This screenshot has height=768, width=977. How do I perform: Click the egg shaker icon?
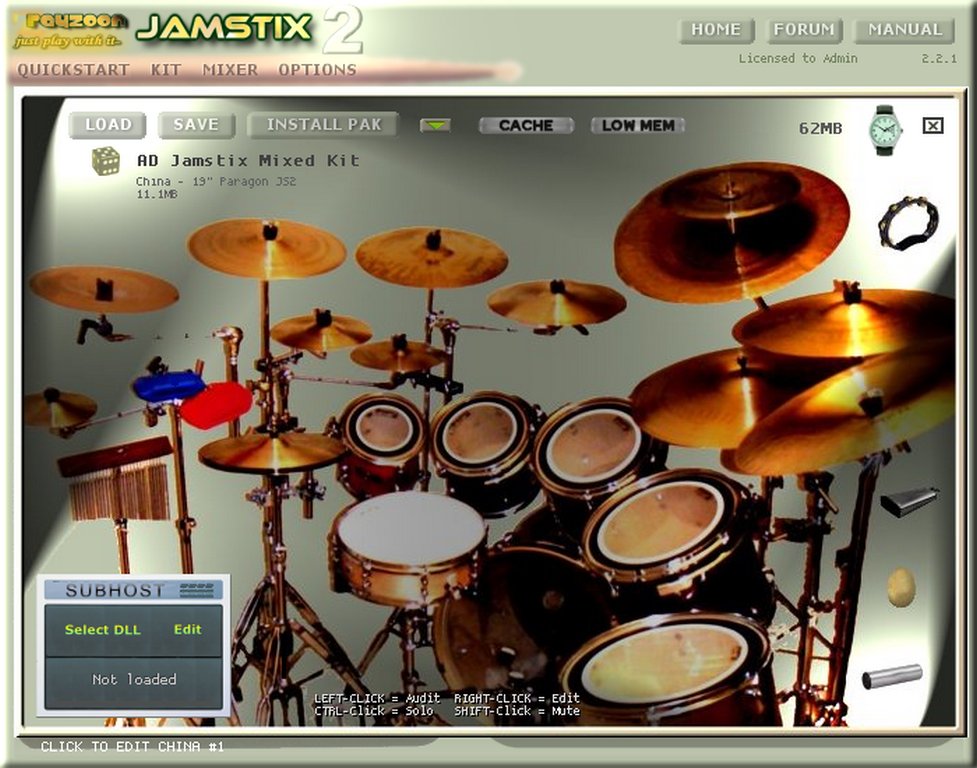[x=901, y=588]
